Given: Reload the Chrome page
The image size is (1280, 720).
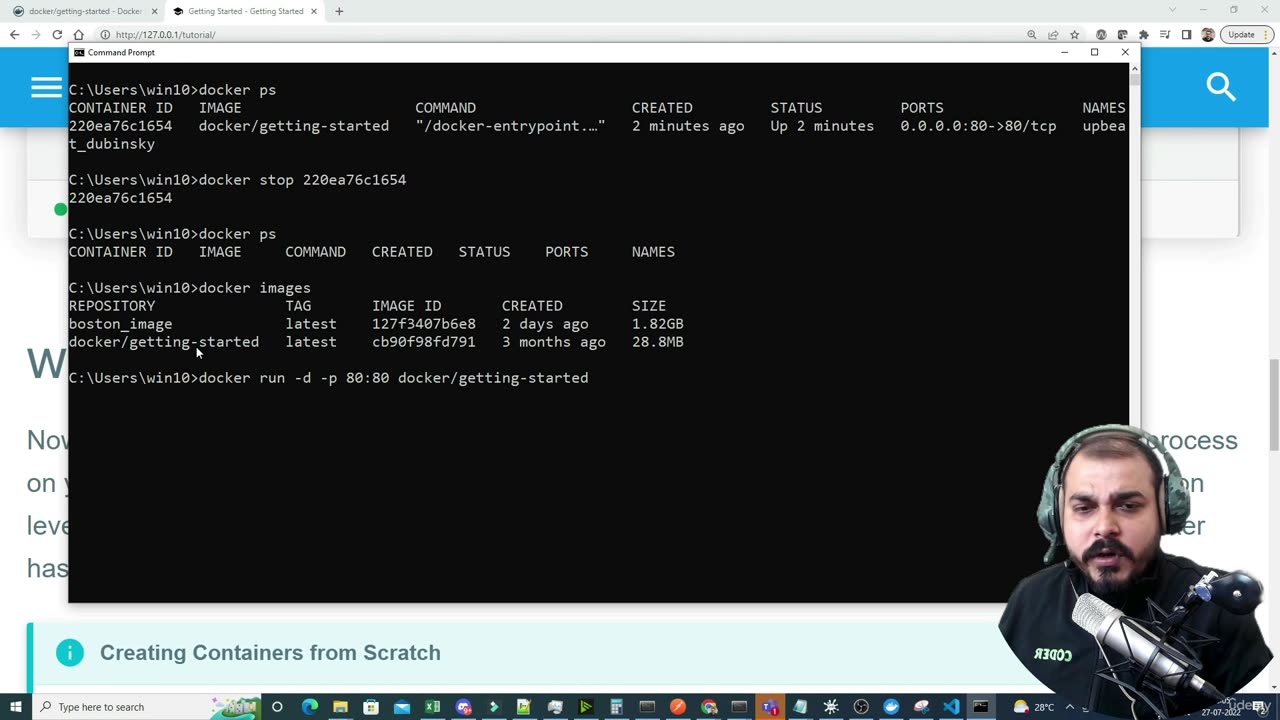Looking at the screenshot, I should [x=57, y=34].
